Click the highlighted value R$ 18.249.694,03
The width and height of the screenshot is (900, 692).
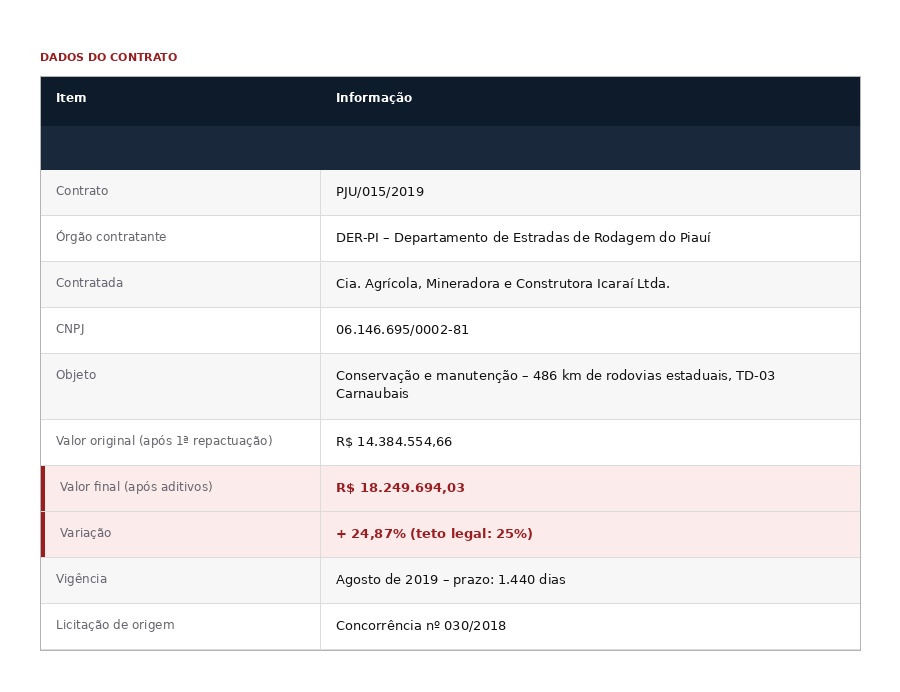pos(400,488)
